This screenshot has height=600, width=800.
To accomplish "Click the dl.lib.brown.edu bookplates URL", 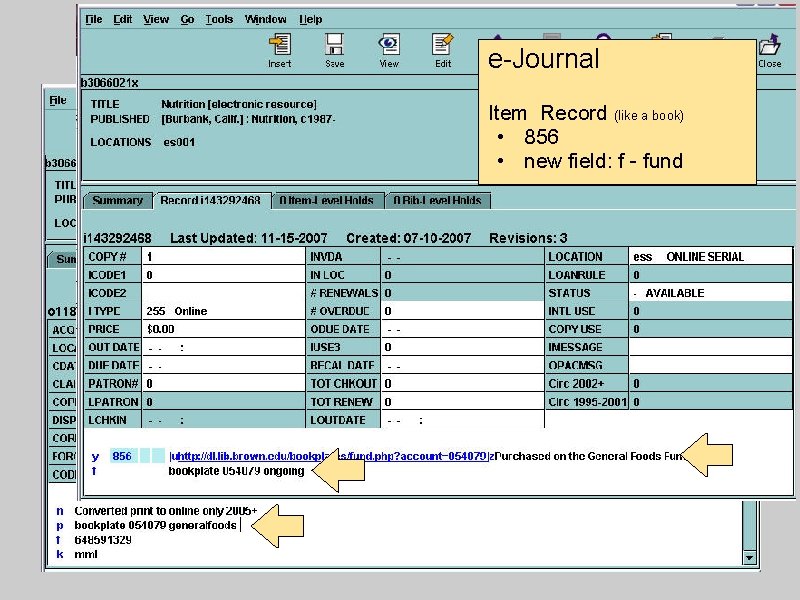I will click(330, 456).
